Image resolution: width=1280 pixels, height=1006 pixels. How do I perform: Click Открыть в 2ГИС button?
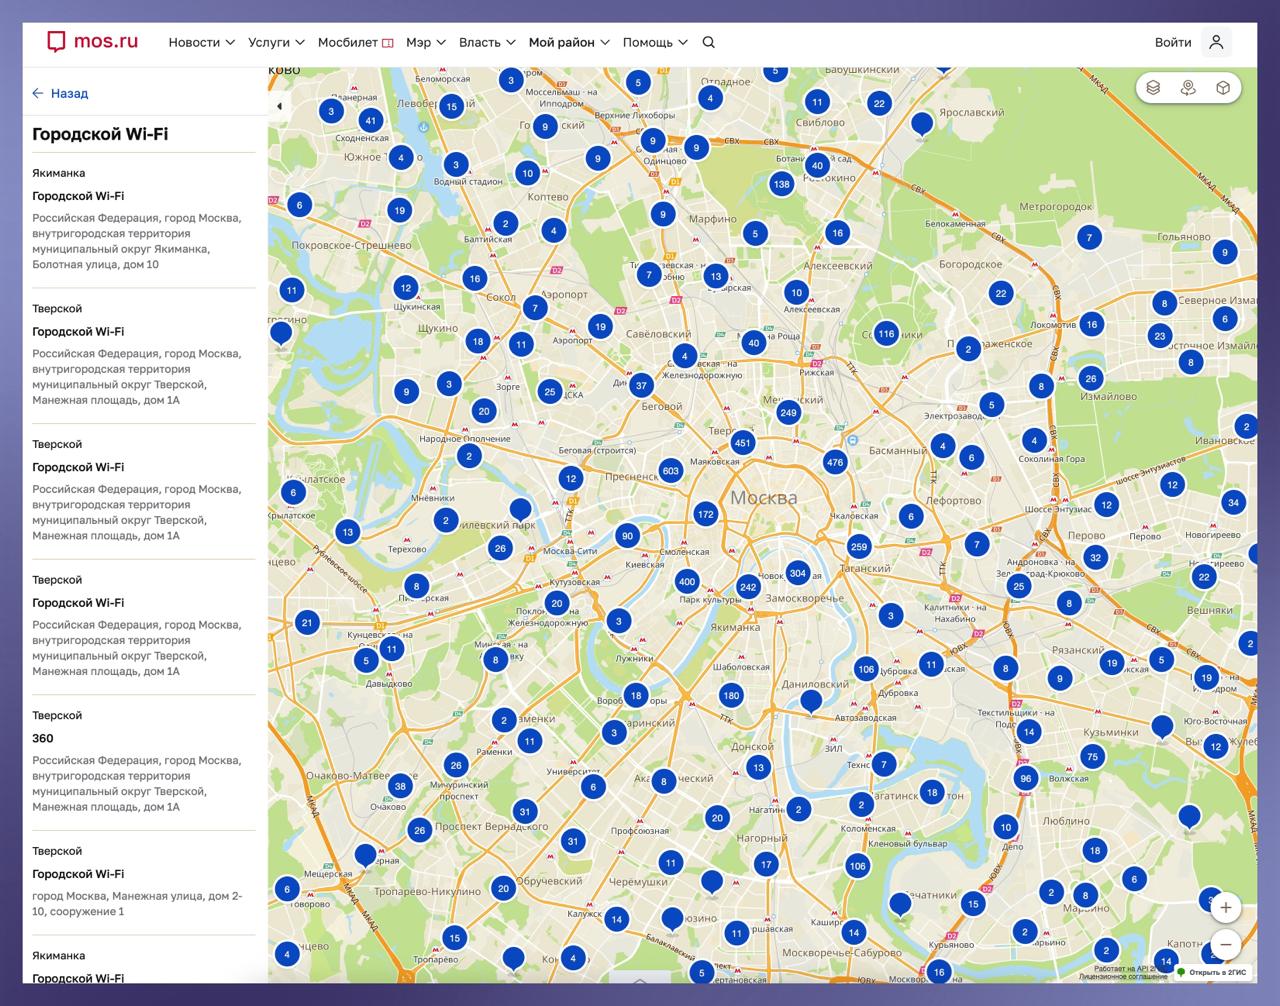point(1212,972)
